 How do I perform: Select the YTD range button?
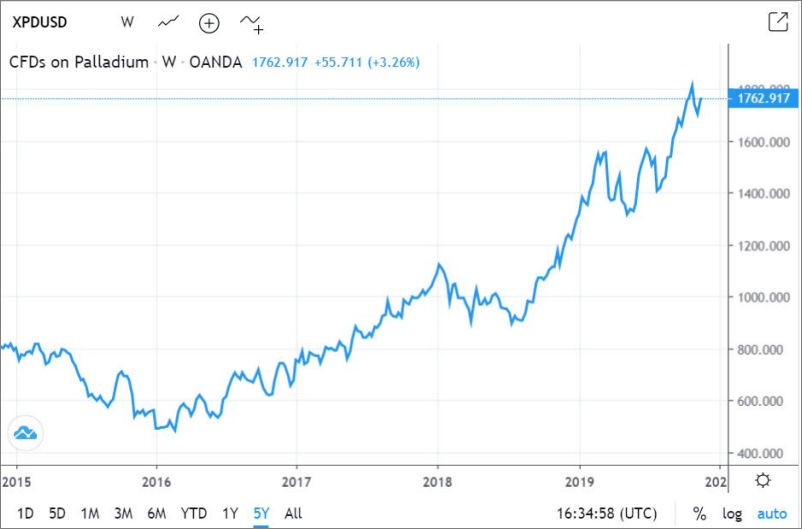point(192,513)
